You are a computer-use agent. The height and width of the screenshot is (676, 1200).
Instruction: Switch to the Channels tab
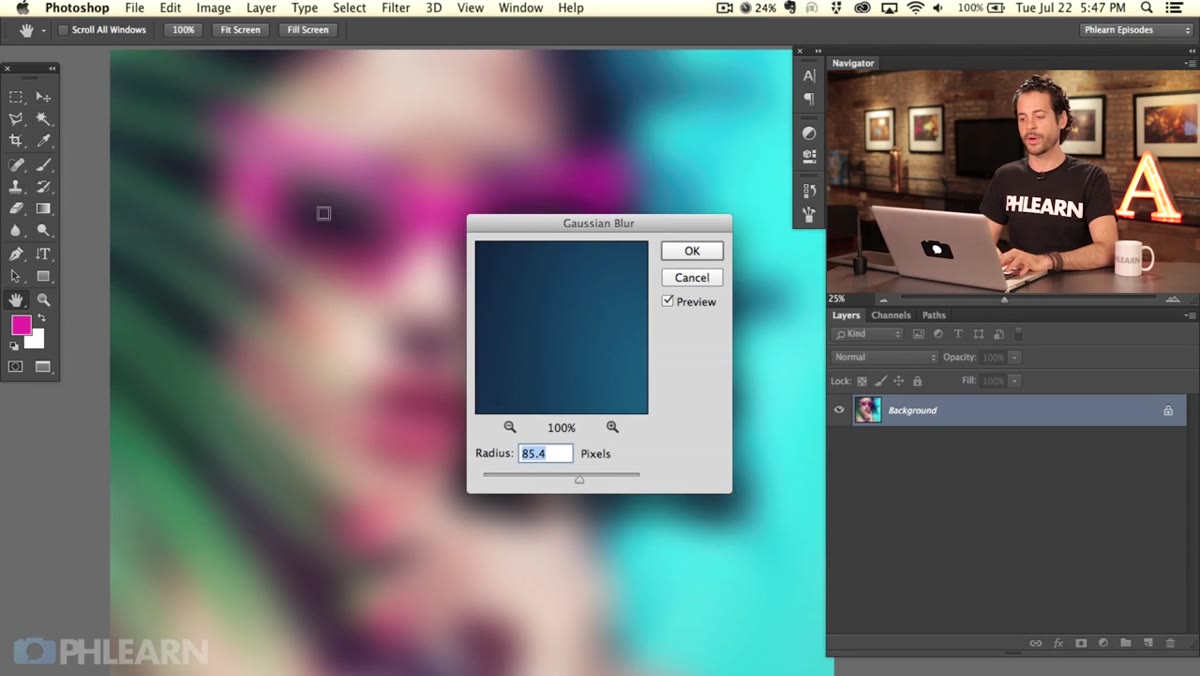(890, 315)
